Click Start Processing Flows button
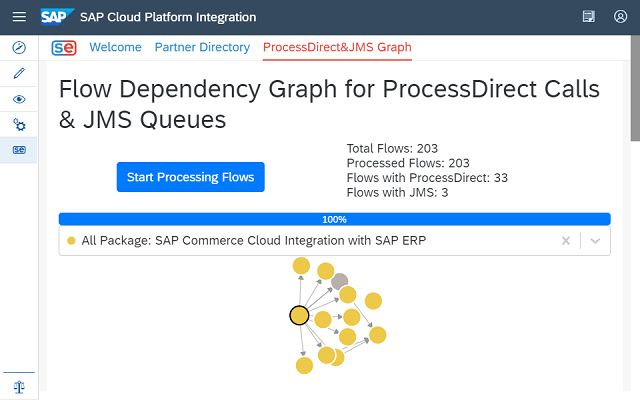This screenshot has height=400, width=640. [x=190, y=177]
